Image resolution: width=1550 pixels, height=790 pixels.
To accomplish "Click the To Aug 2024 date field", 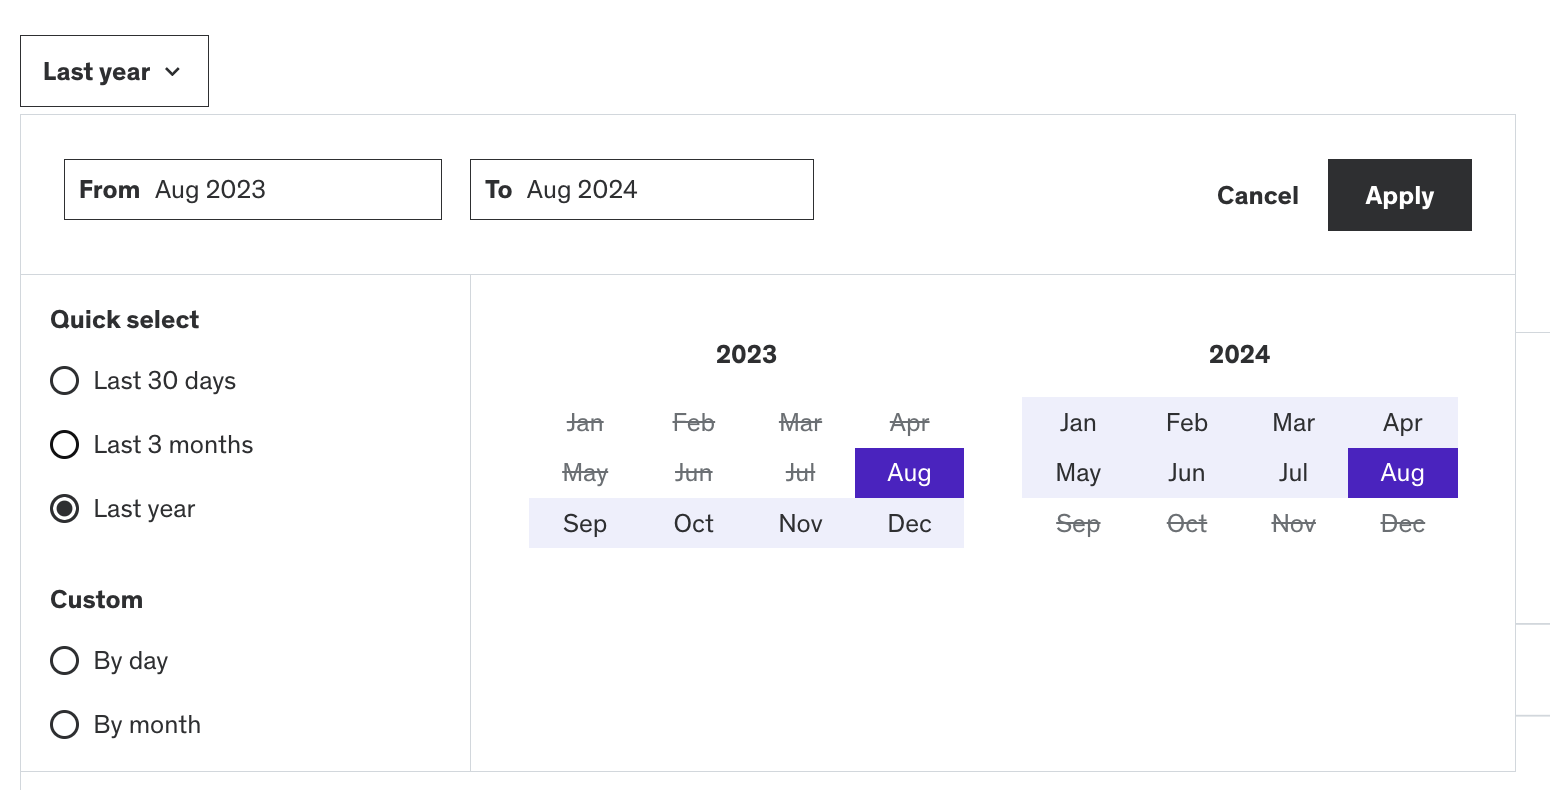I will [641, 190].
